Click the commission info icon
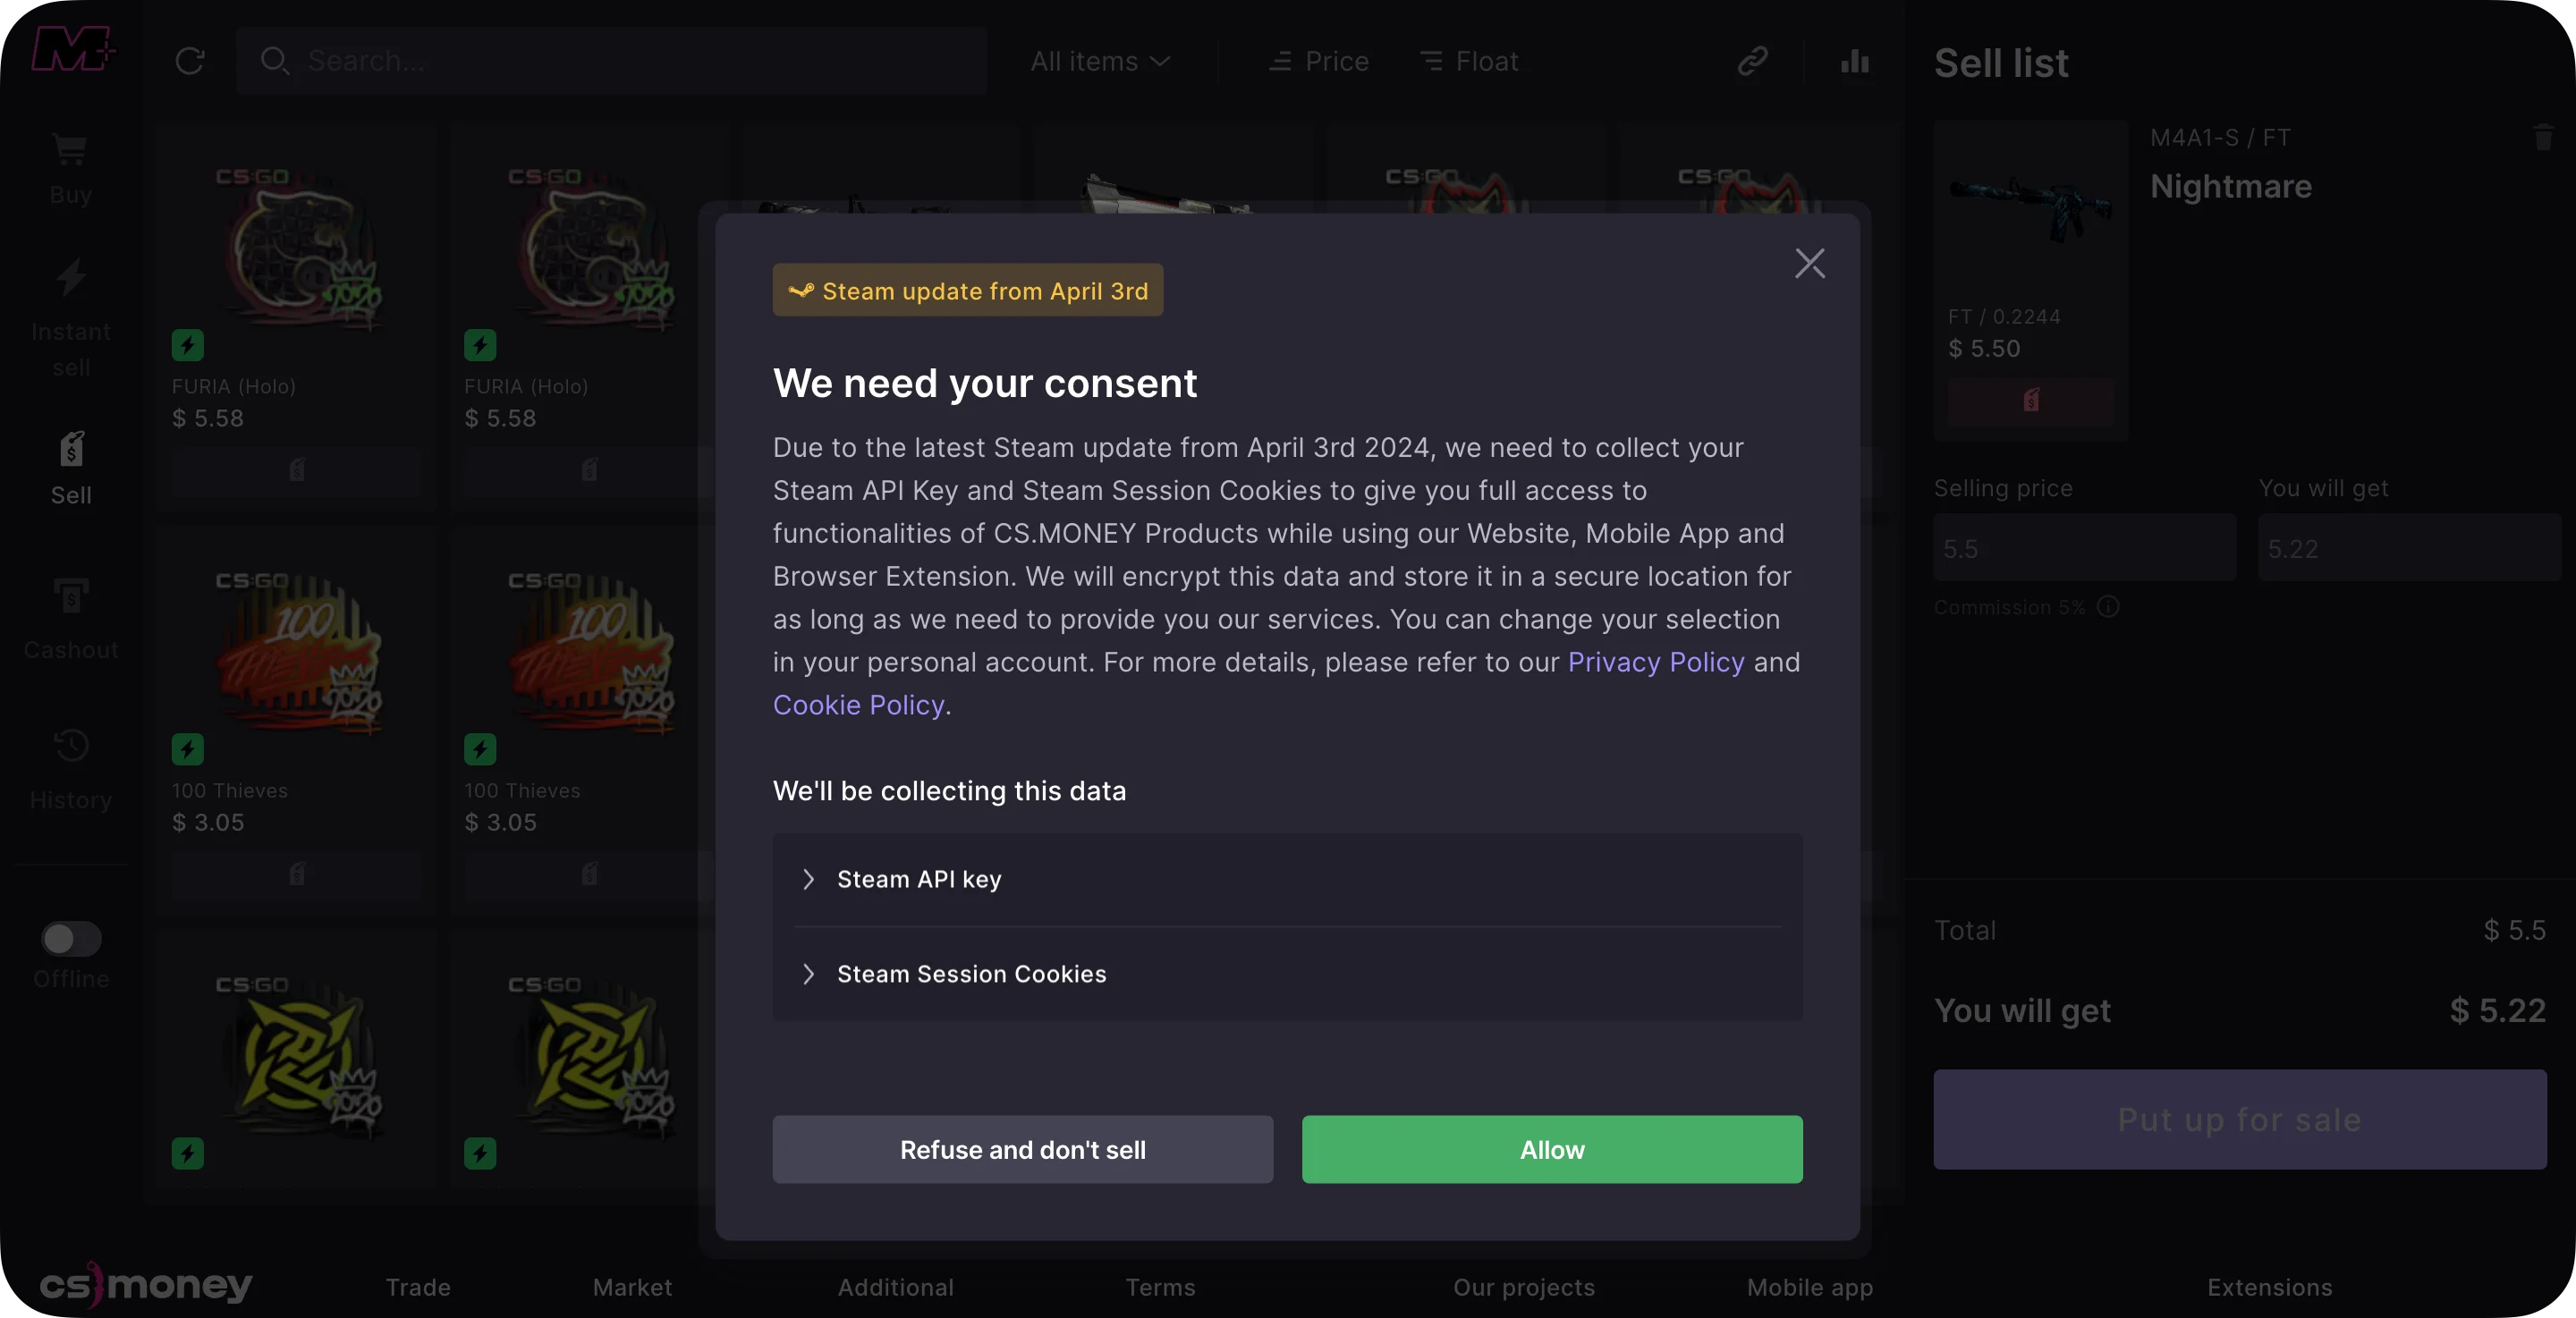Image resolution: width=2576 pixels, height=1318 pixels. click(x=2108, y=607)
